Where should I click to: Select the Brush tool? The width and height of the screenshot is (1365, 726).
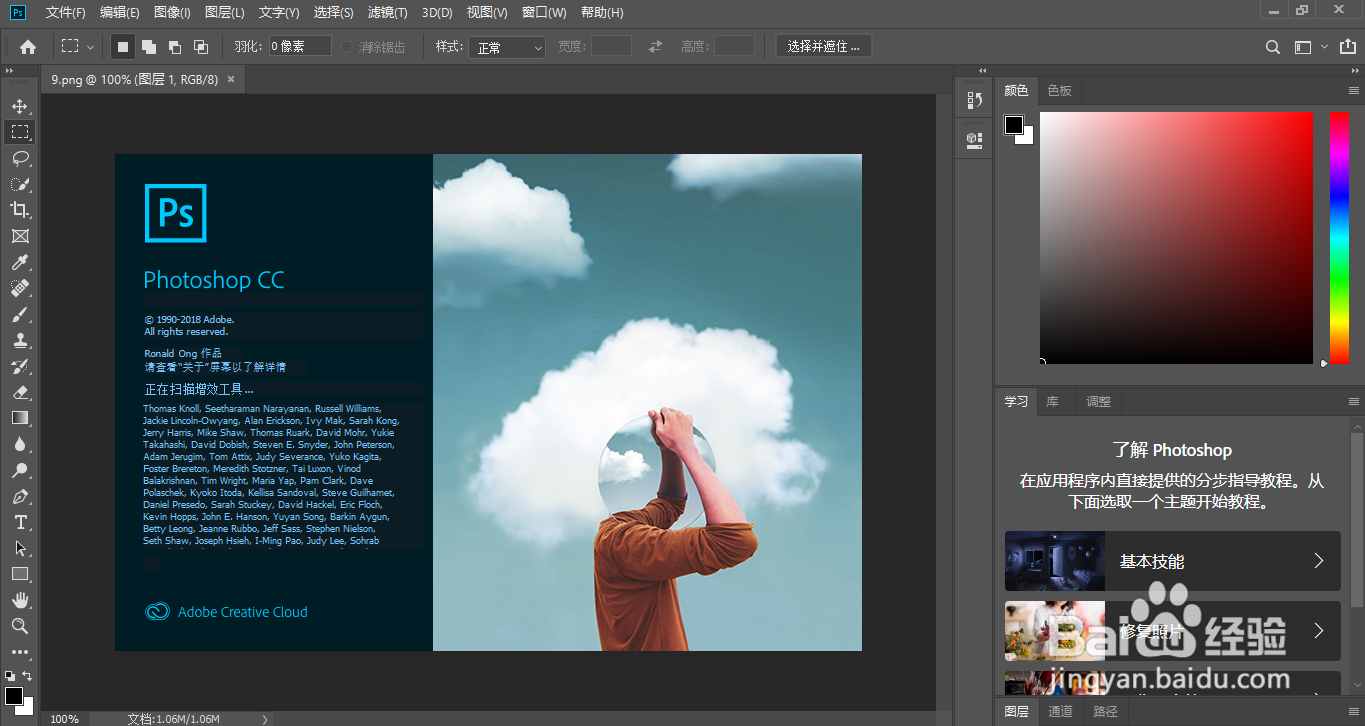click(x=20, y=314)
